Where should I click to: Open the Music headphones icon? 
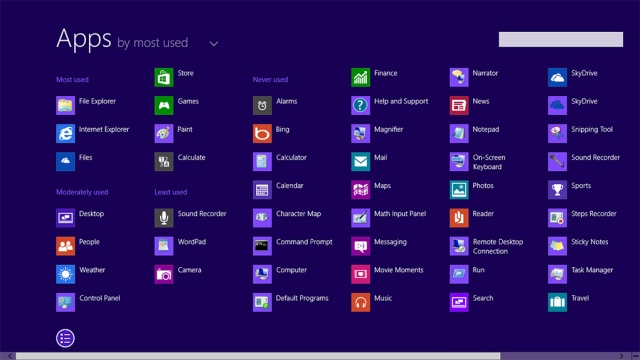tap(360, 302)
